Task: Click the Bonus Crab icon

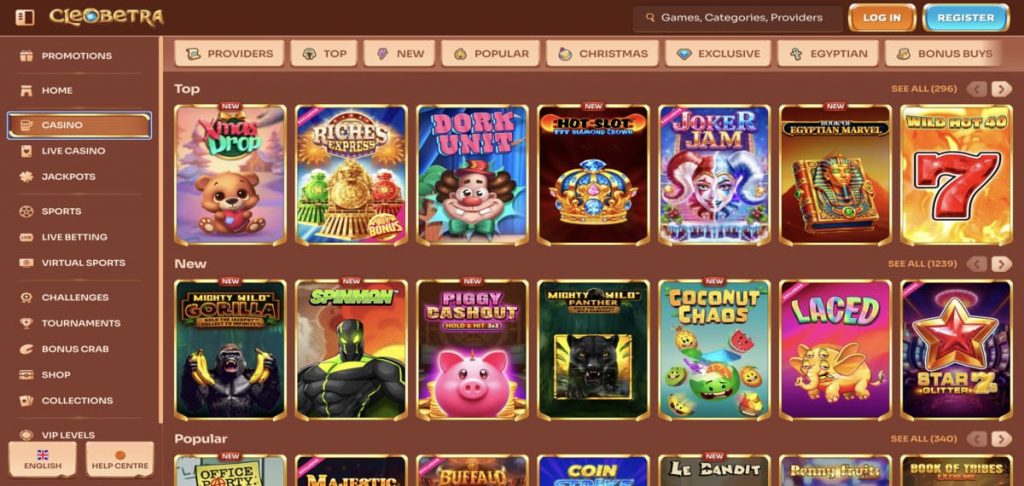Action: click(x=26, y=349)
